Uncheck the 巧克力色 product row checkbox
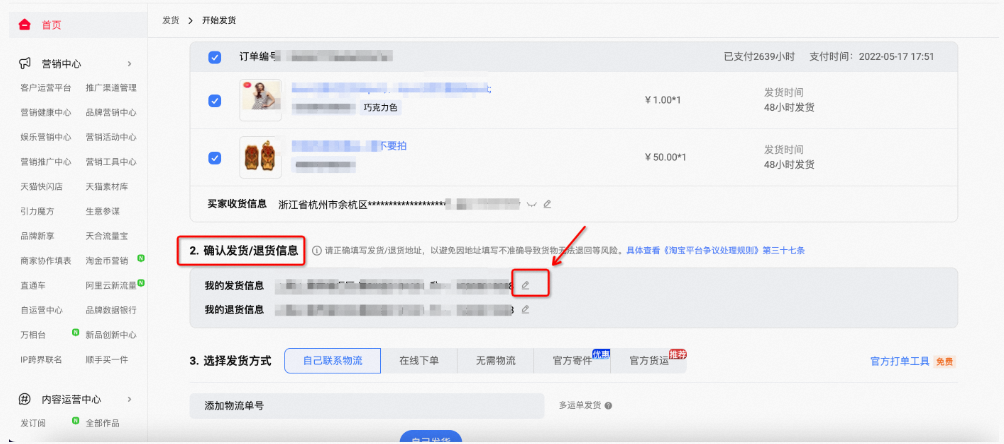 [215, 101]
